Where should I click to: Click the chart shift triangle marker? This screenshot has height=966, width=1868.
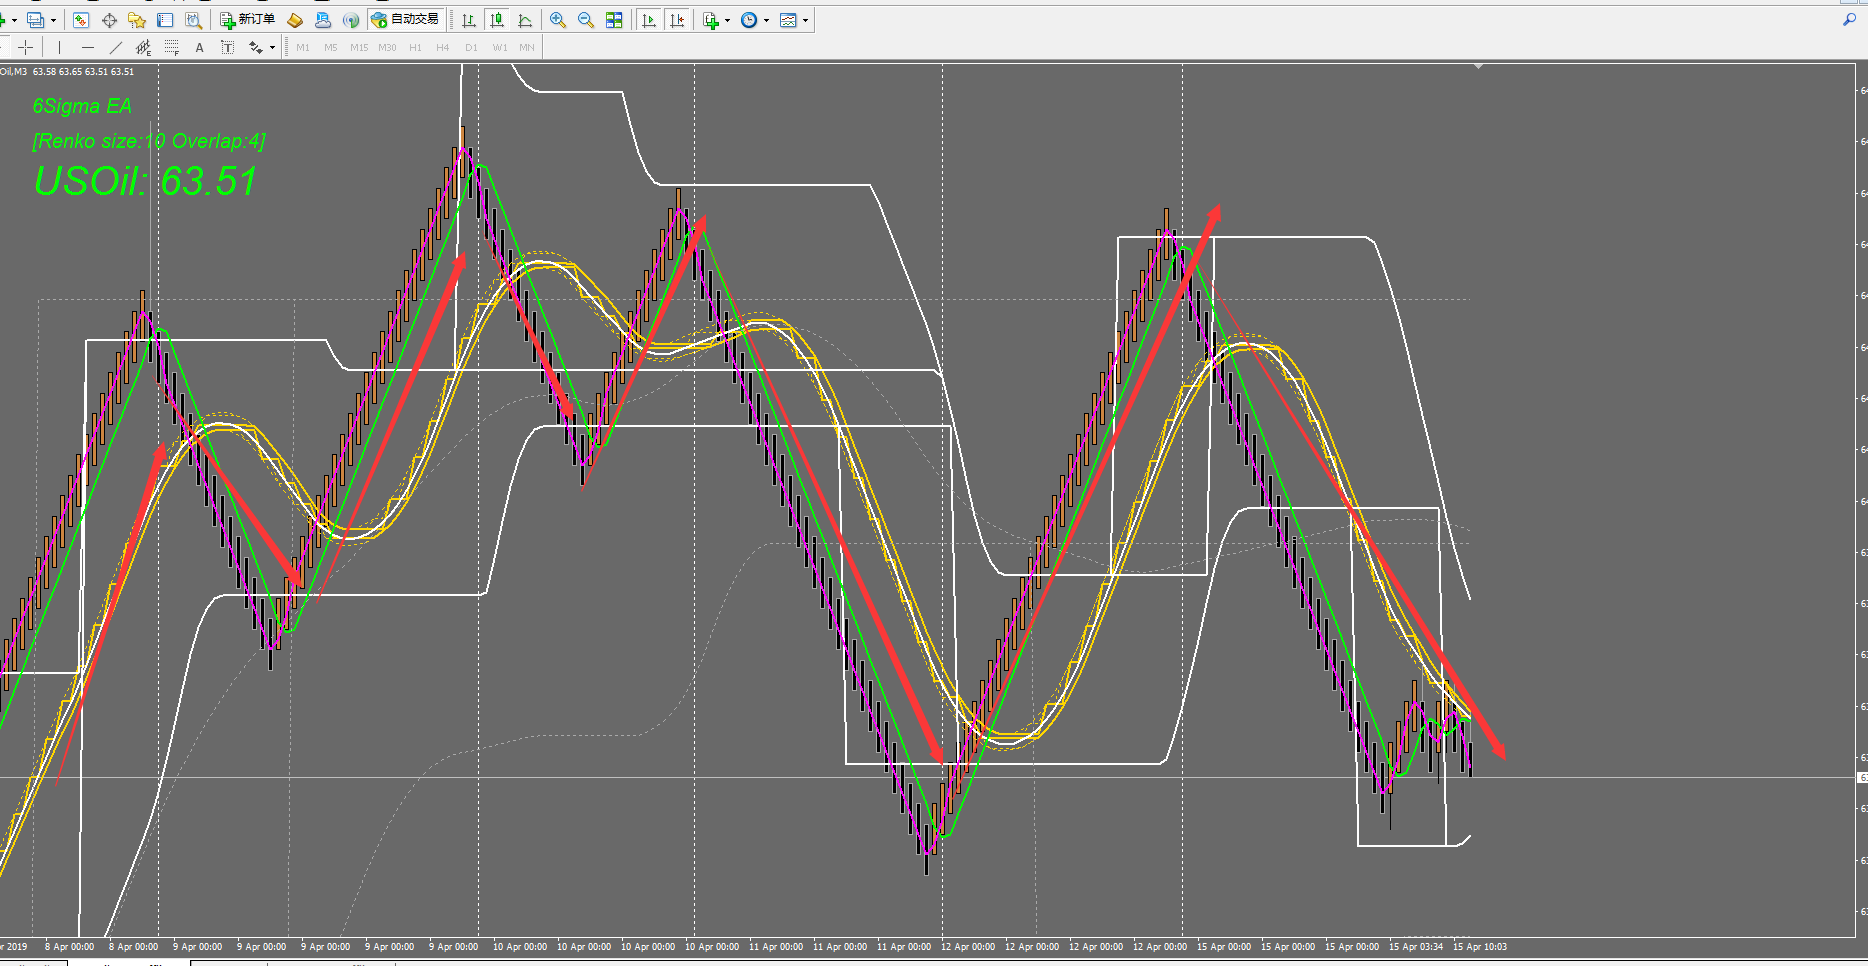tap(1478, 66)
